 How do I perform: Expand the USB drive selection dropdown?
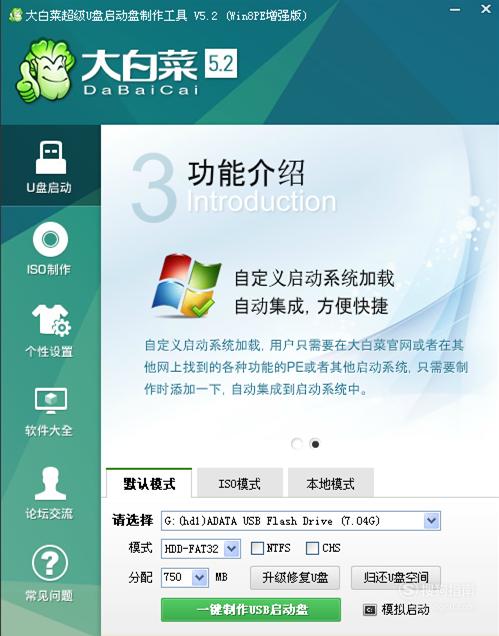click(431, 520)
